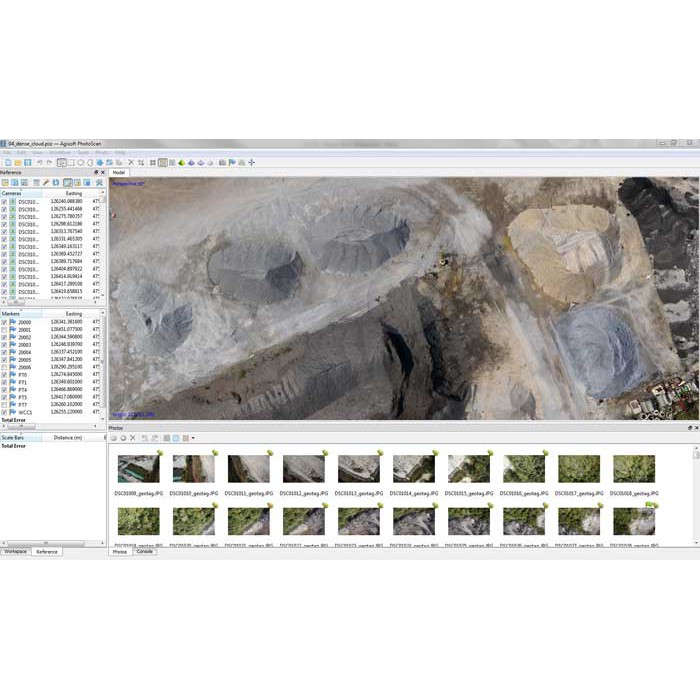Click the Easting column header in Cameras

[x=73, y=193]
